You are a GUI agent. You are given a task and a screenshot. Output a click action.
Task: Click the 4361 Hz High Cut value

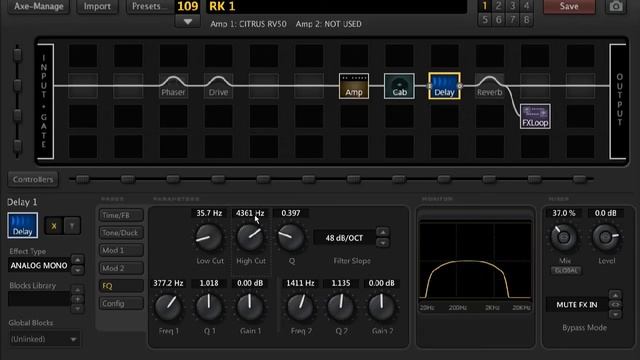pyautogui.click(x=250, y=213)
